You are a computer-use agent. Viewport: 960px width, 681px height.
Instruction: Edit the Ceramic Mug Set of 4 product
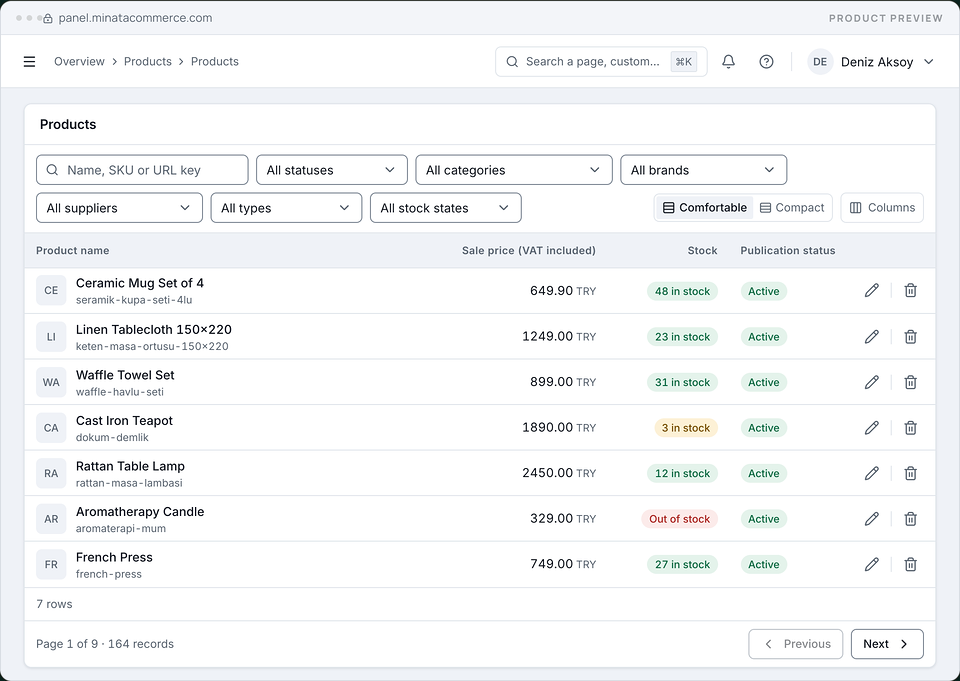(x=872, y=291)
